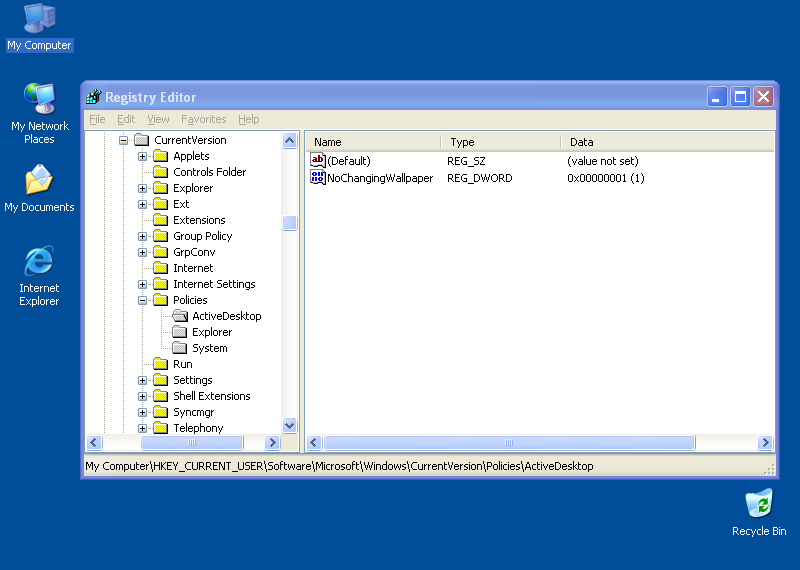Click the registry path in status bar
The image size is (800, 570).
[x=339, y=466]
